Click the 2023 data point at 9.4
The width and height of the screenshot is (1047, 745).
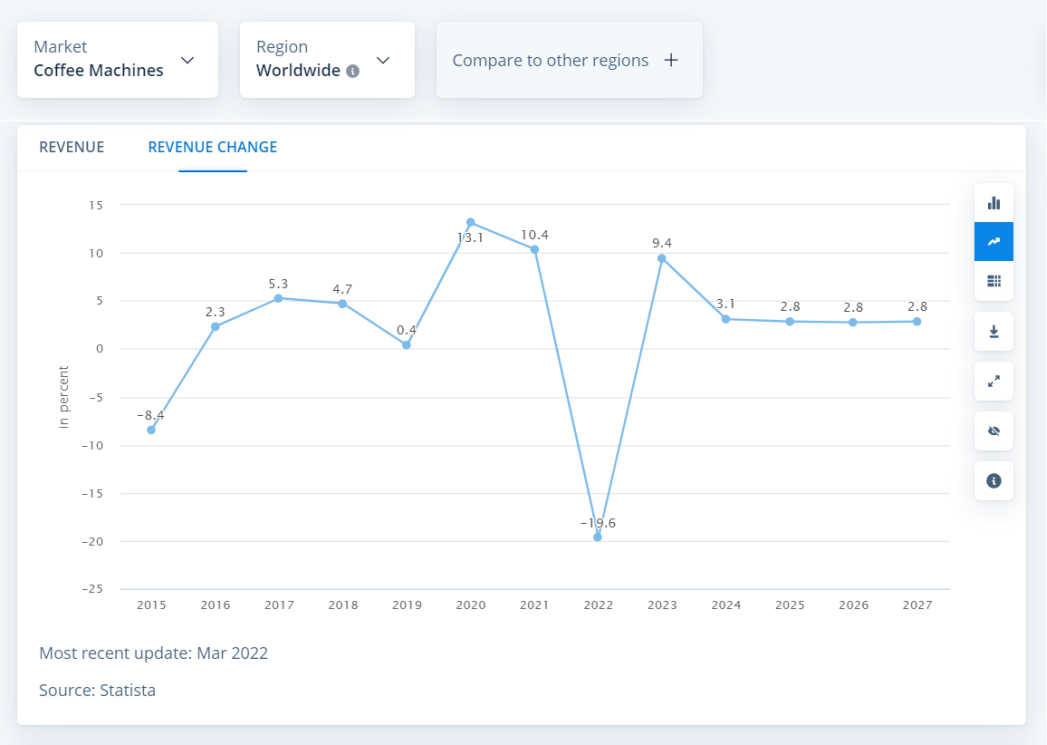pyautogui.click(x=661, y=258)
